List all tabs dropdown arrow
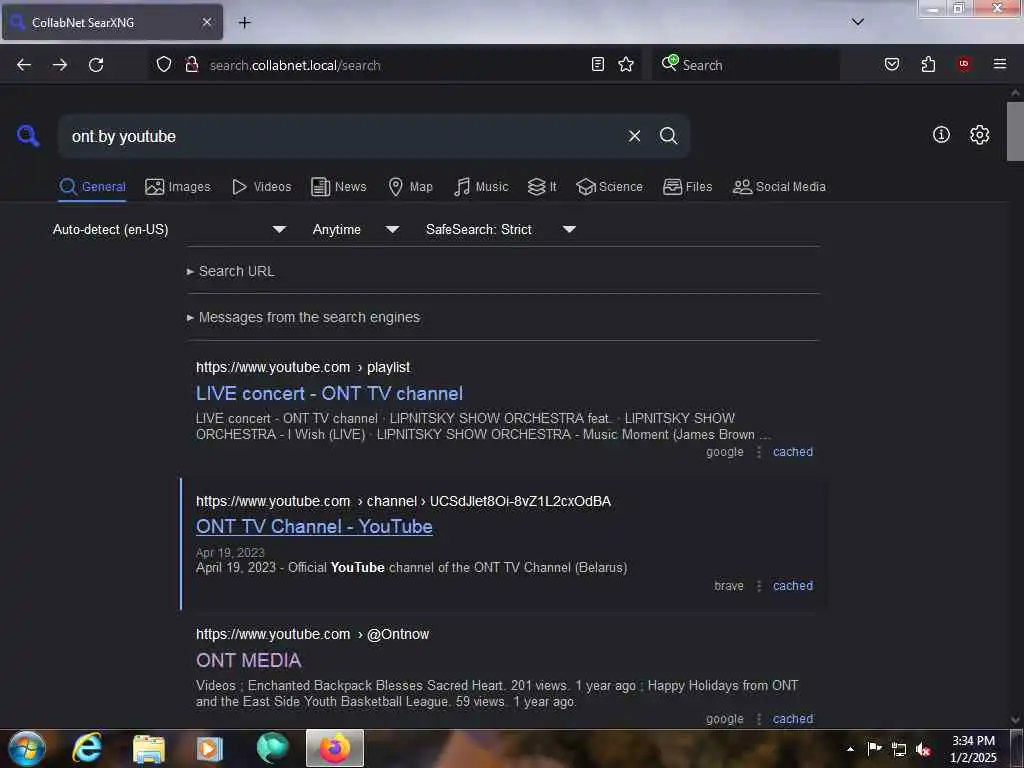This screenshot has height=768, width=1024. point(858,22)
